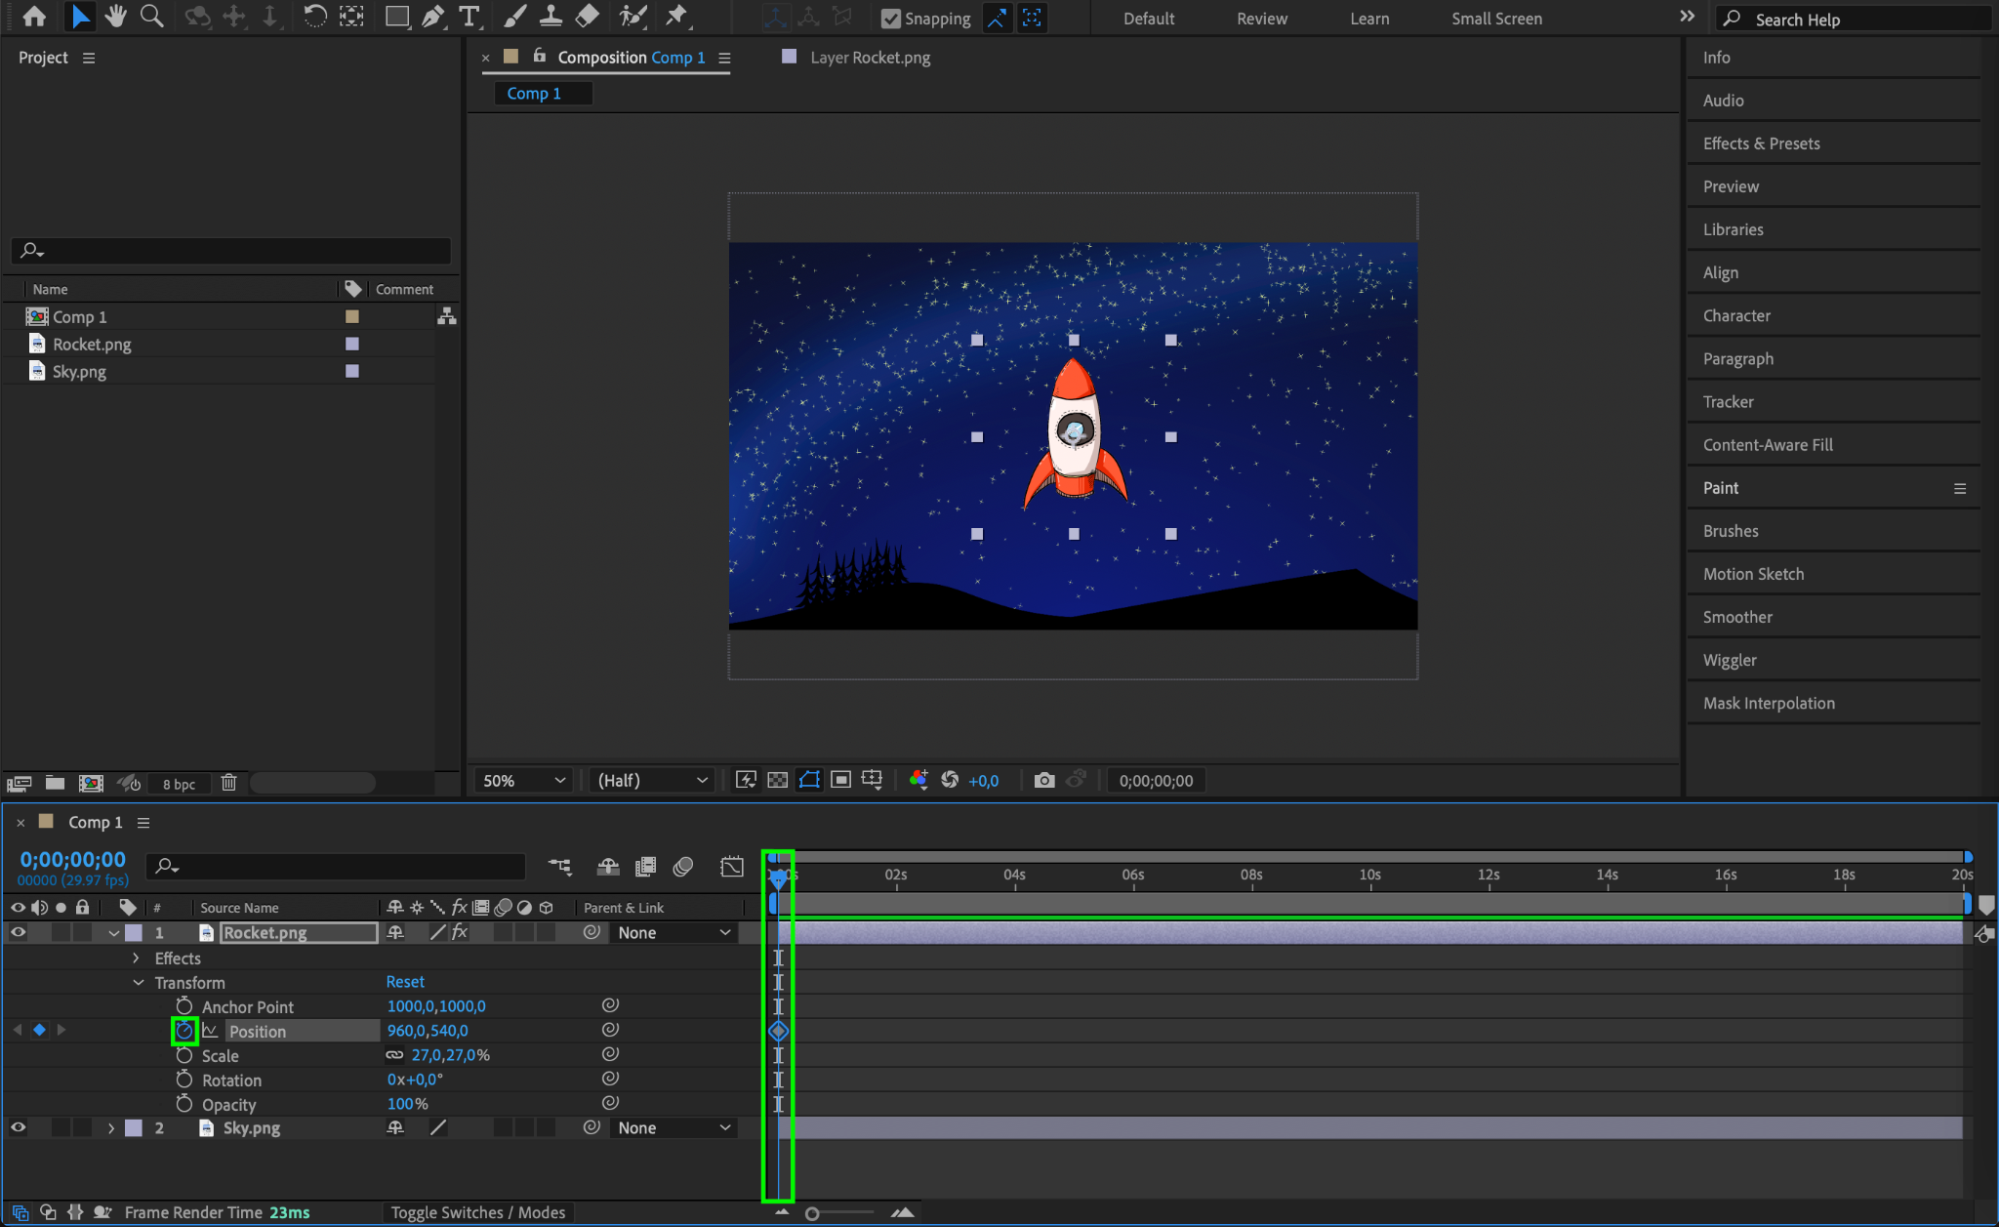The image size is (1999, 1227).
Task: Click the Home icon
Action: [x=34, y=16]
